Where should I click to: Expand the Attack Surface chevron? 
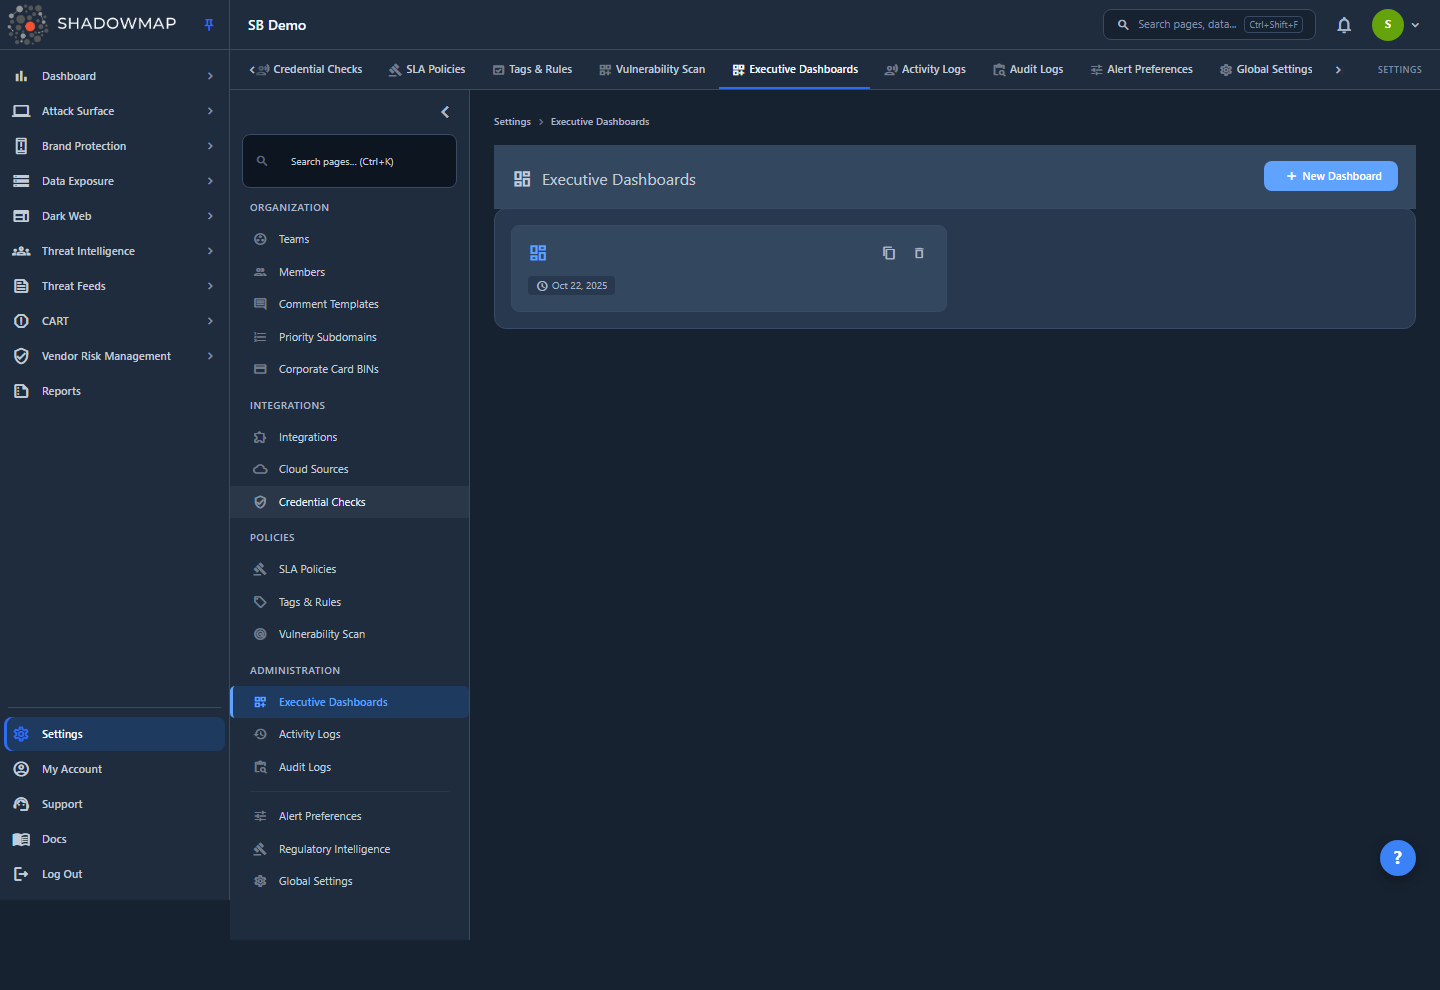click(210, 111)
